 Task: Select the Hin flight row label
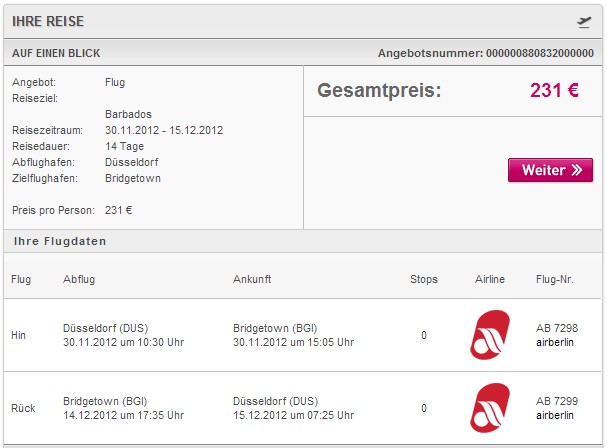click(19, 335)
